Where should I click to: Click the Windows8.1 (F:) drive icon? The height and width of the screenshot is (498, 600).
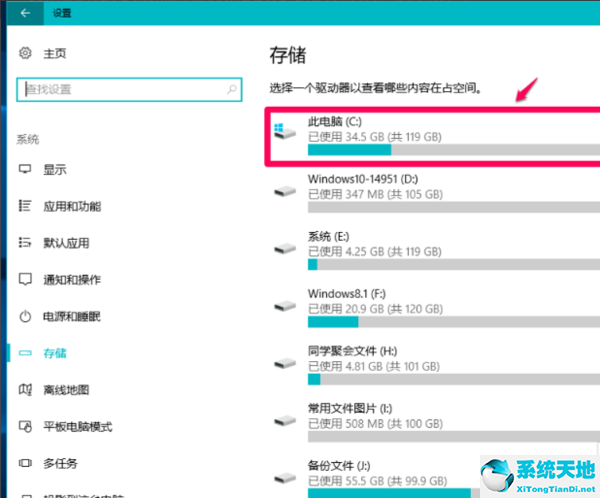click(x=285, y=306)
